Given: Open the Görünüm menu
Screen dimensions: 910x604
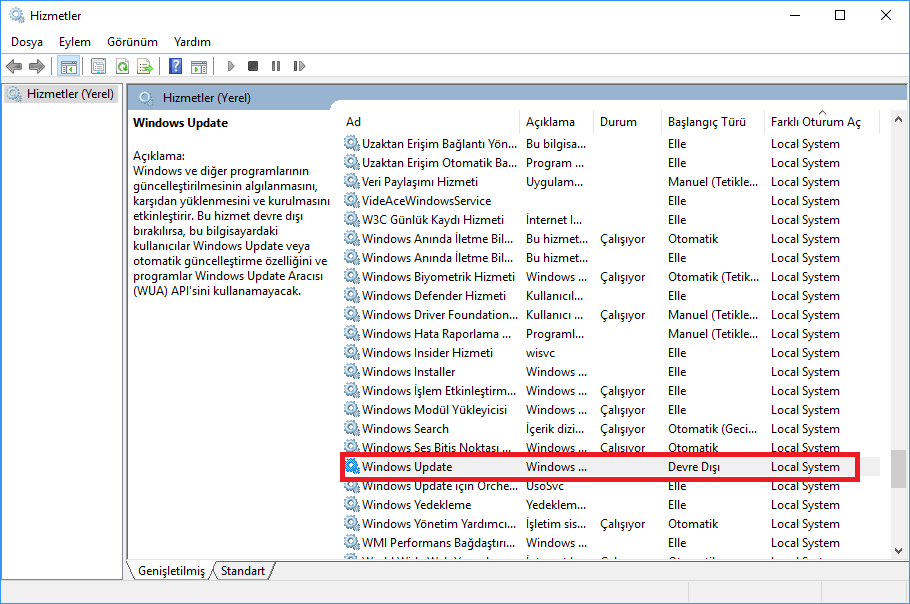Looking at the screenshot, I should (x=132, y=42).
